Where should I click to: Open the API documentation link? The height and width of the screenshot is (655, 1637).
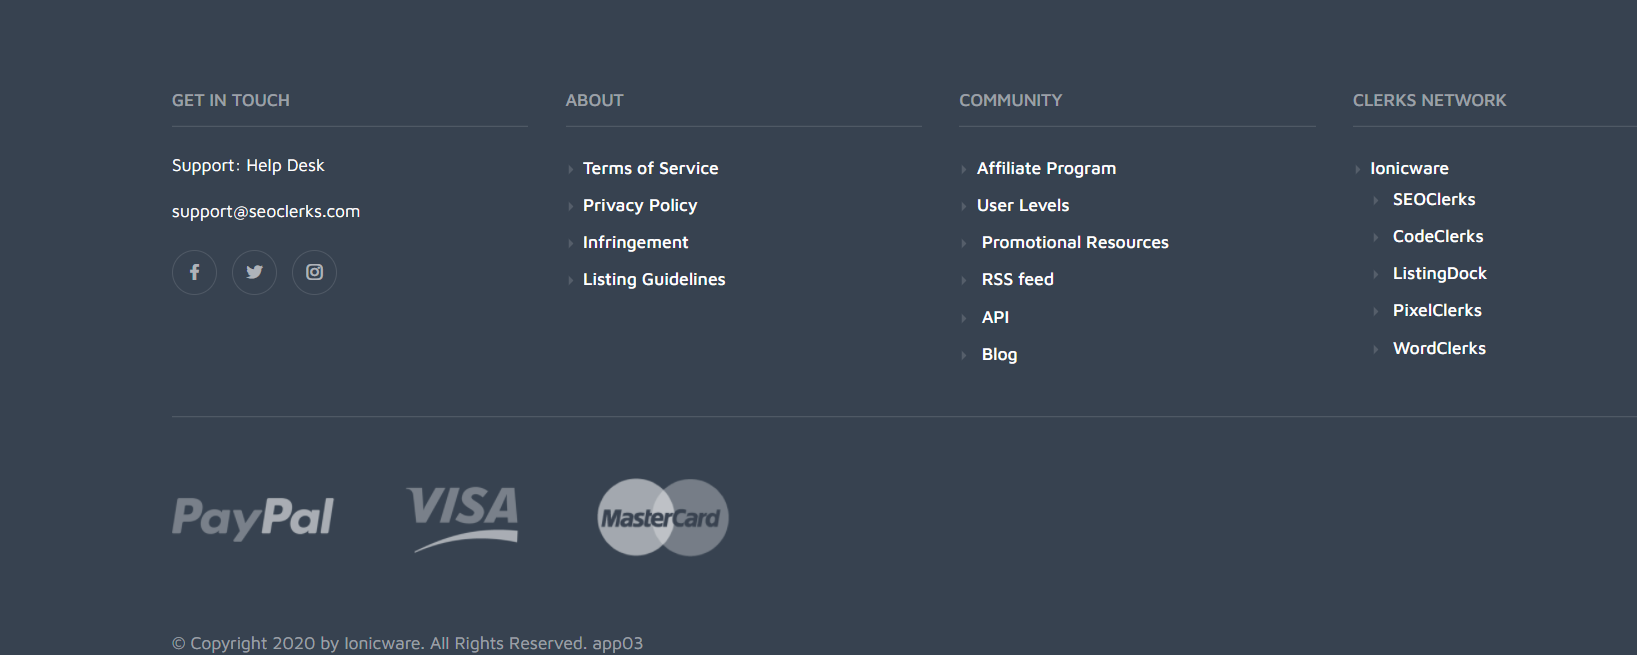click(995, 318)
